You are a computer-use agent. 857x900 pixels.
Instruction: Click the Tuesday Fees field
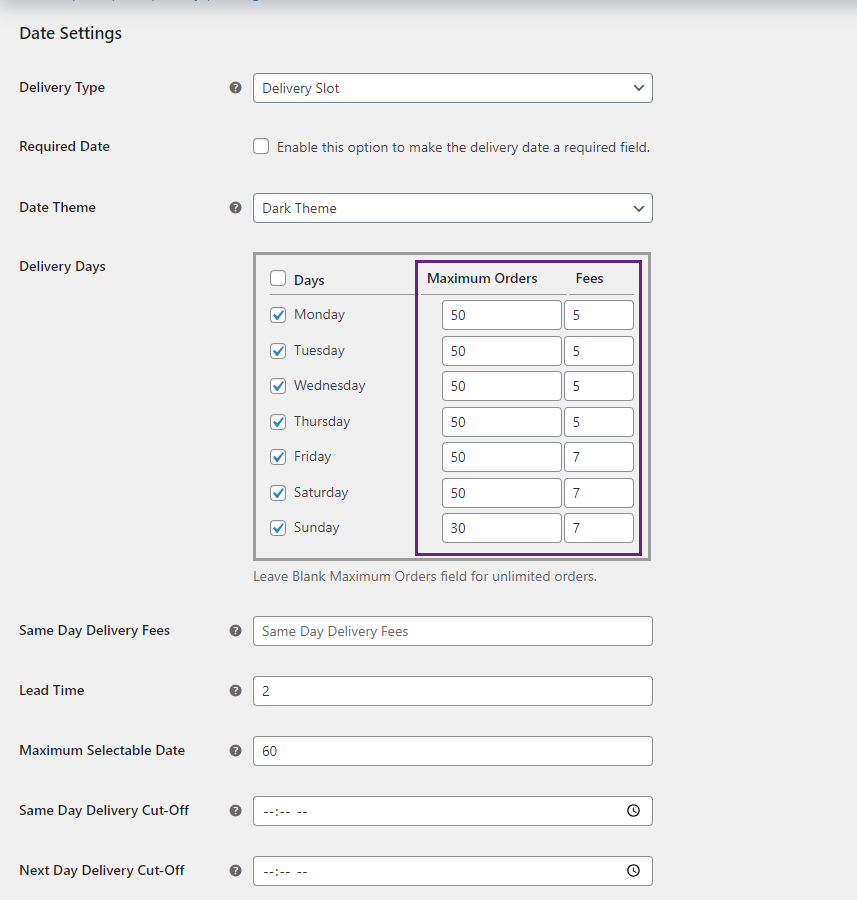click(599, 351)
